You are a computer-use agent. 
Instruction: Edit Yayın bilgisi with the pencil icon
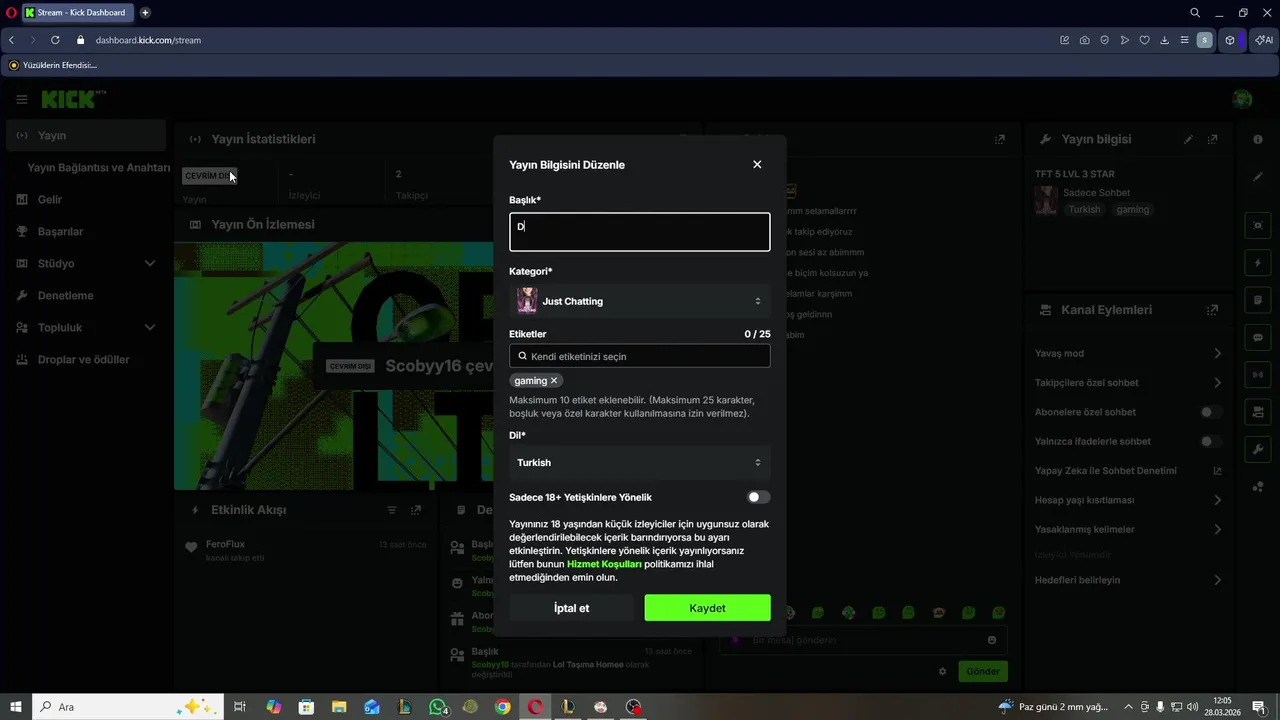coord(1188,139)
